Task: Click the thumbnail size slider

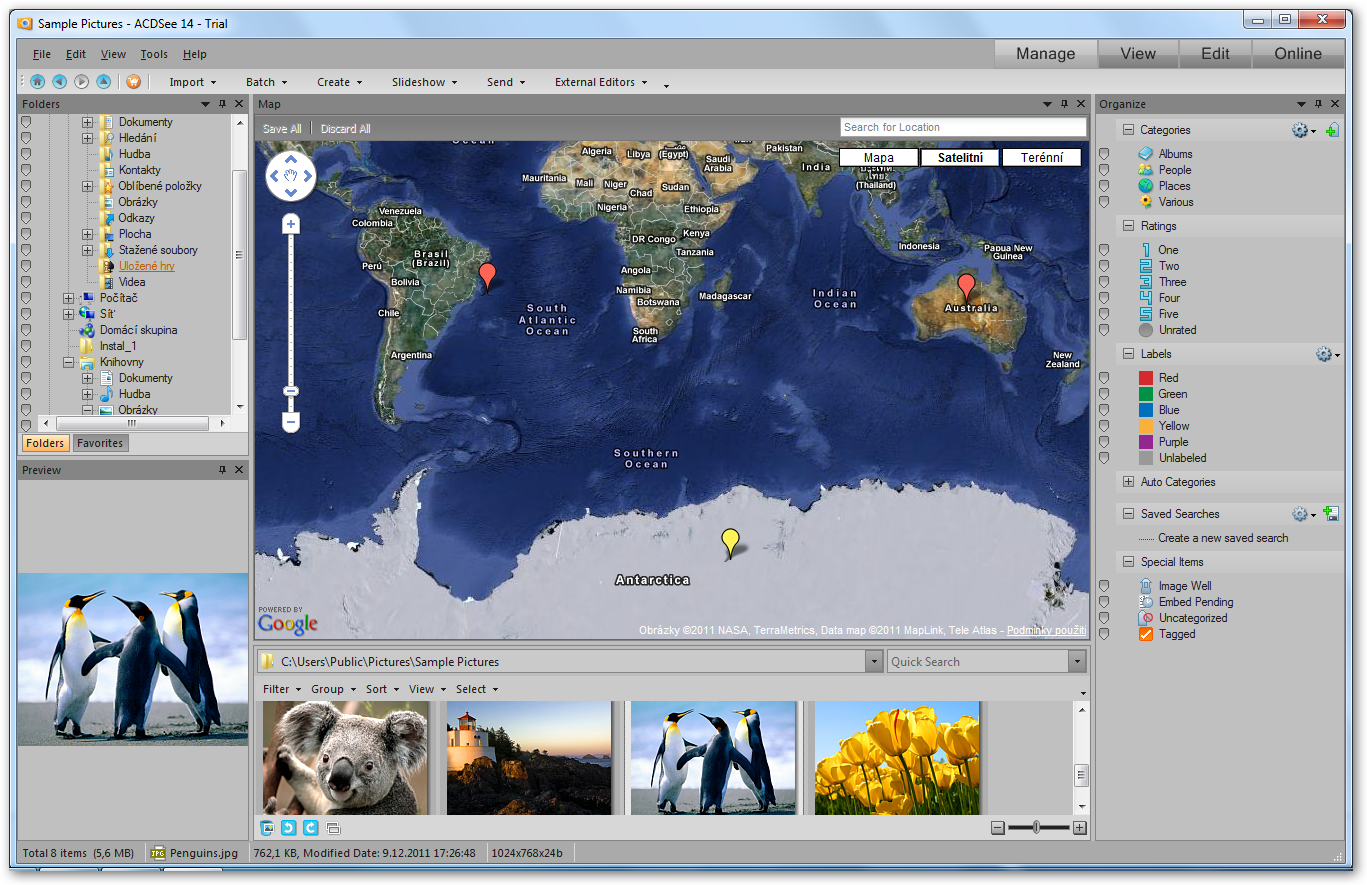Action: pos(1037,827)
